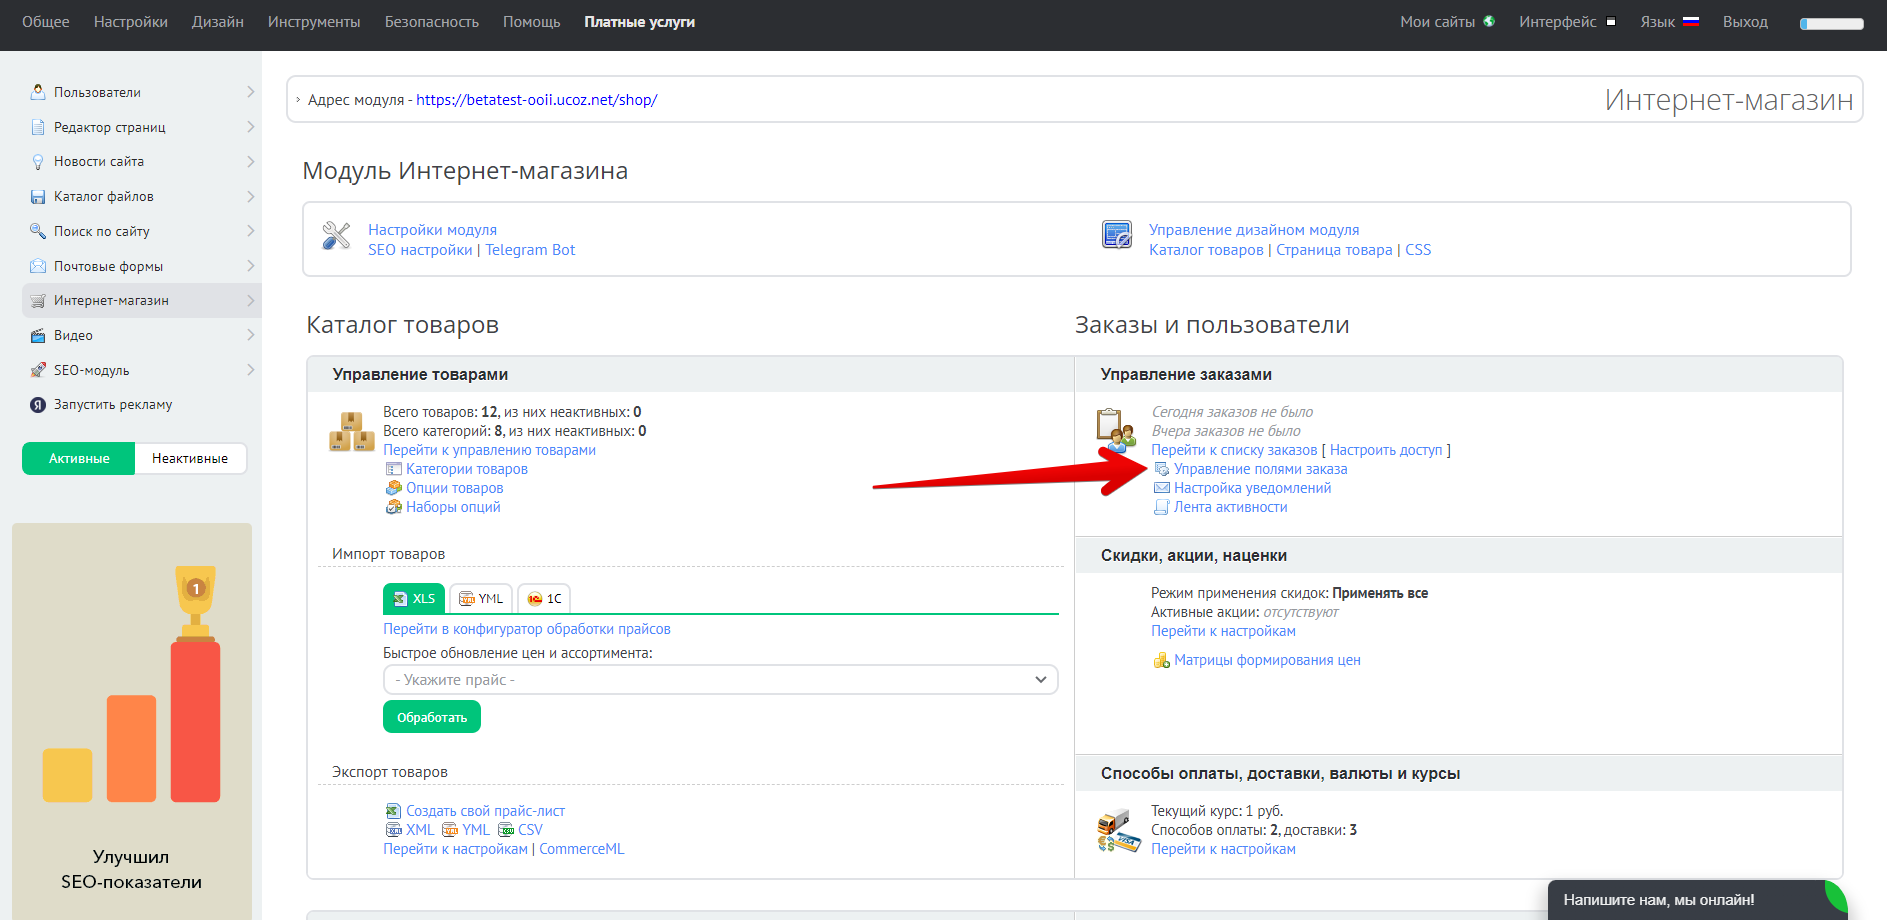The height and width of the screenshot is (920, 1887).
Task: Switch to Активные modules toggle
Action: 79,459
